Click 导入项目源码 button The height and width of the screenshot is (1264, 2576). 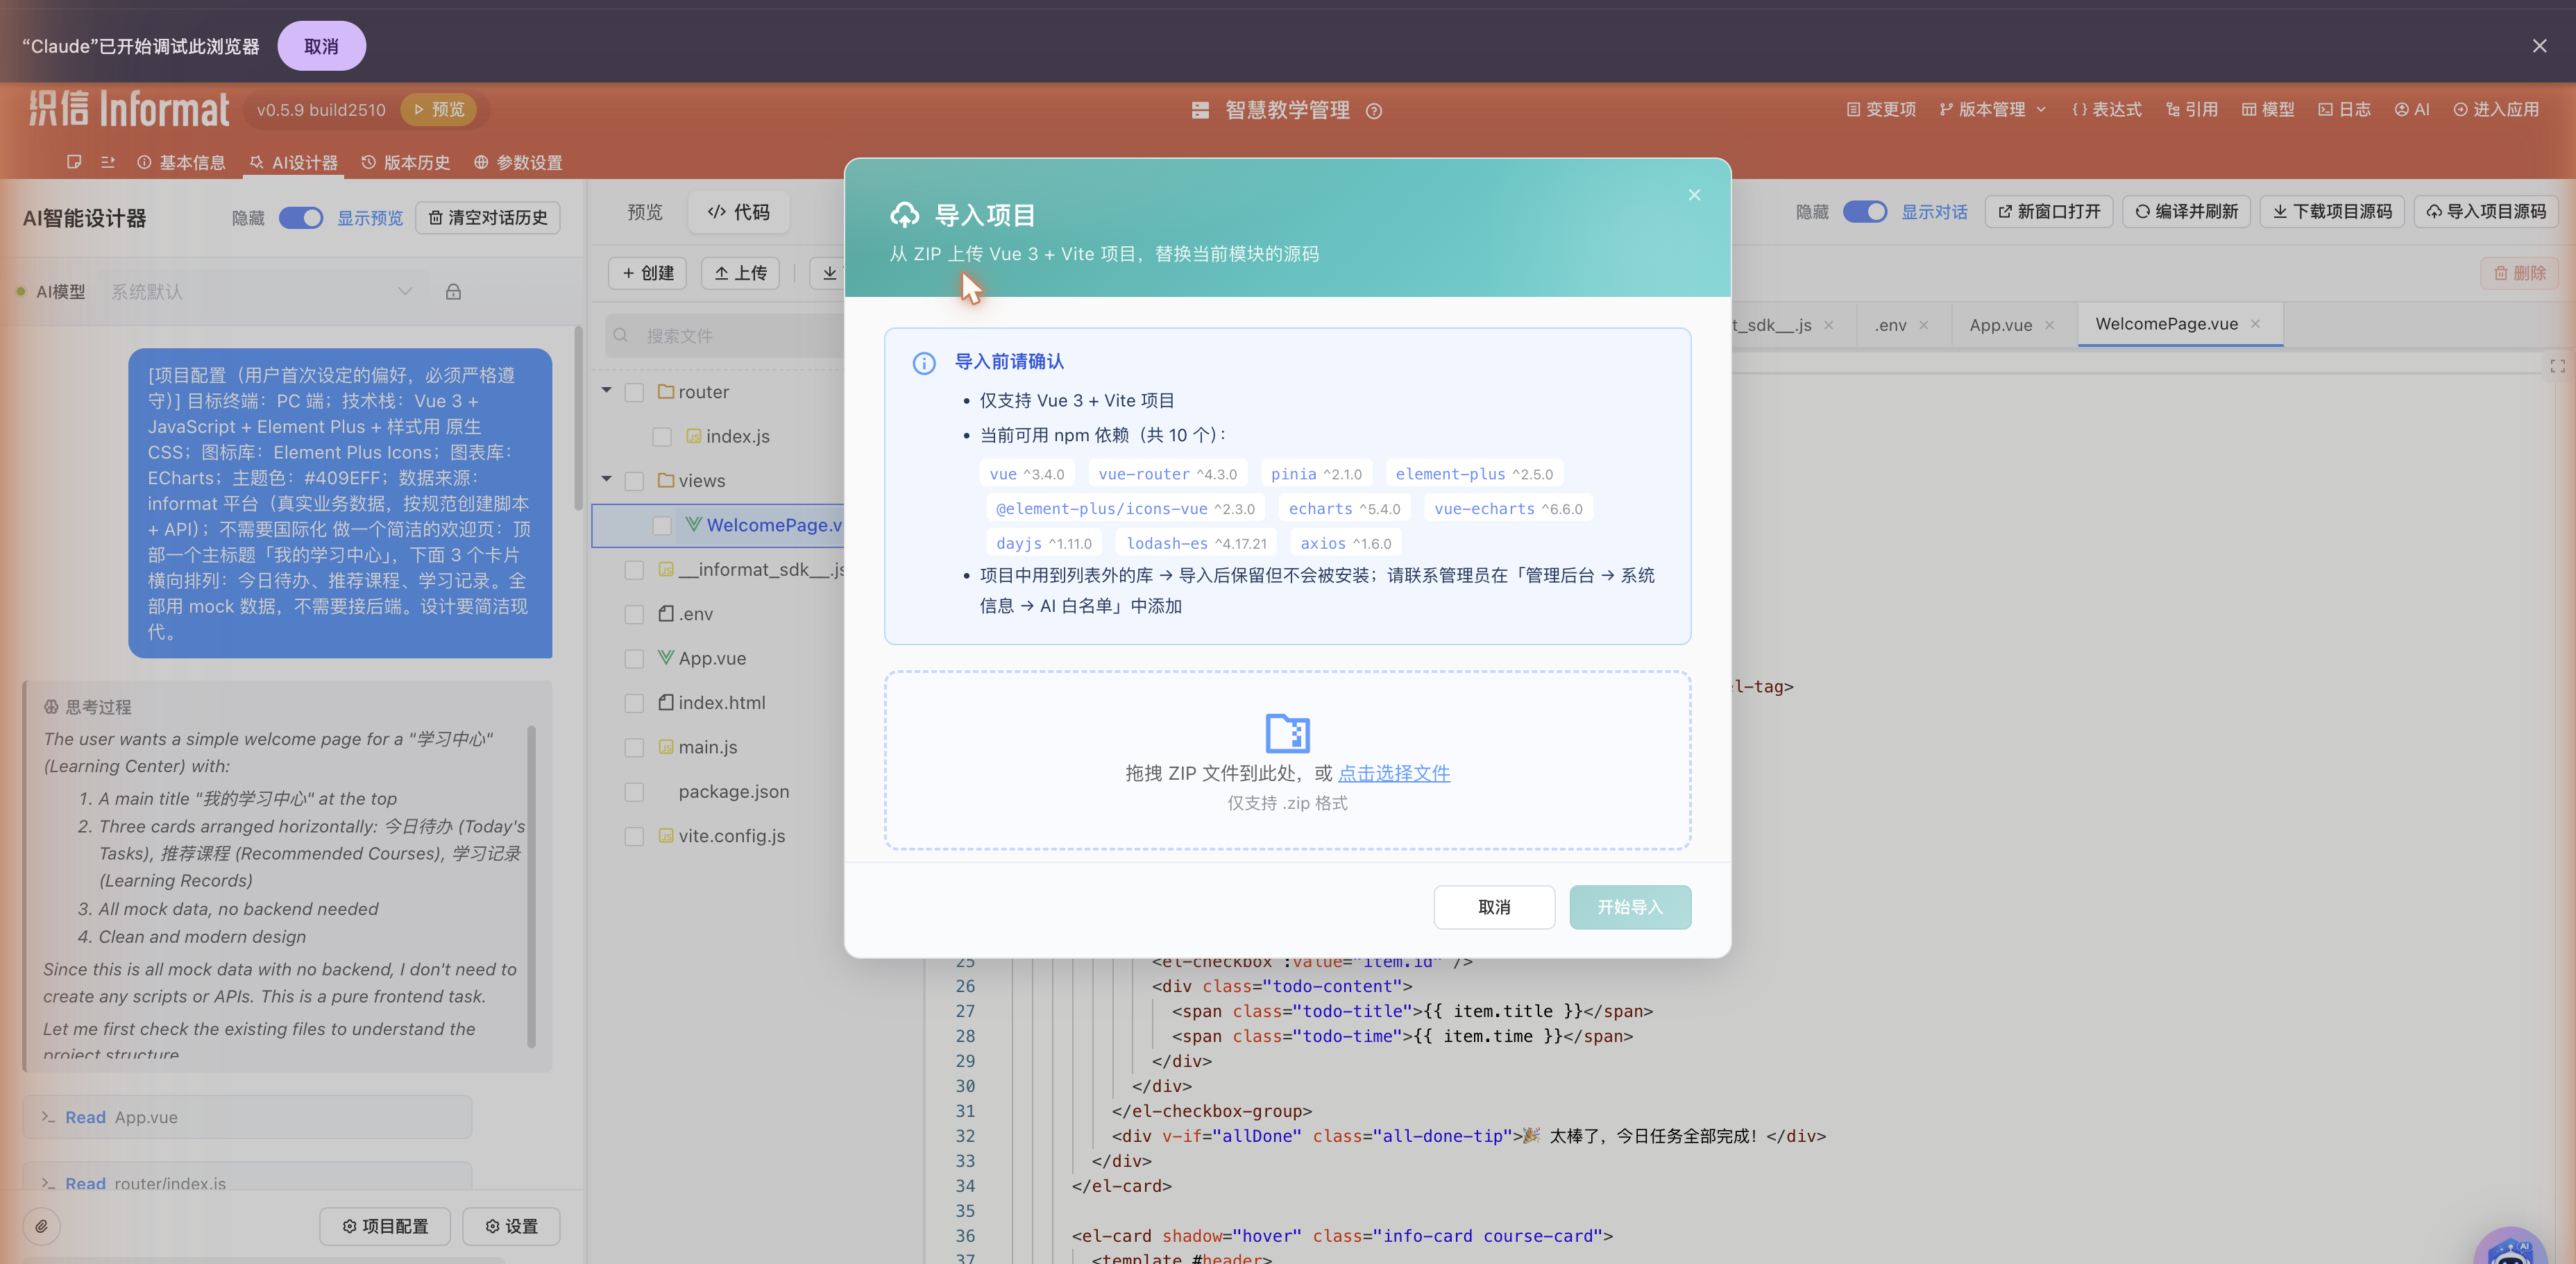[2486, 212]
